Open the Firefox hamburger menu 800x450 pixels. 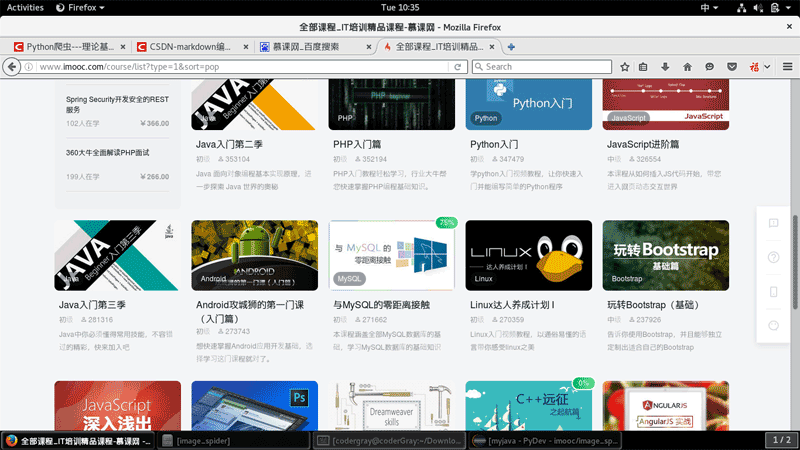pos(788,67)
